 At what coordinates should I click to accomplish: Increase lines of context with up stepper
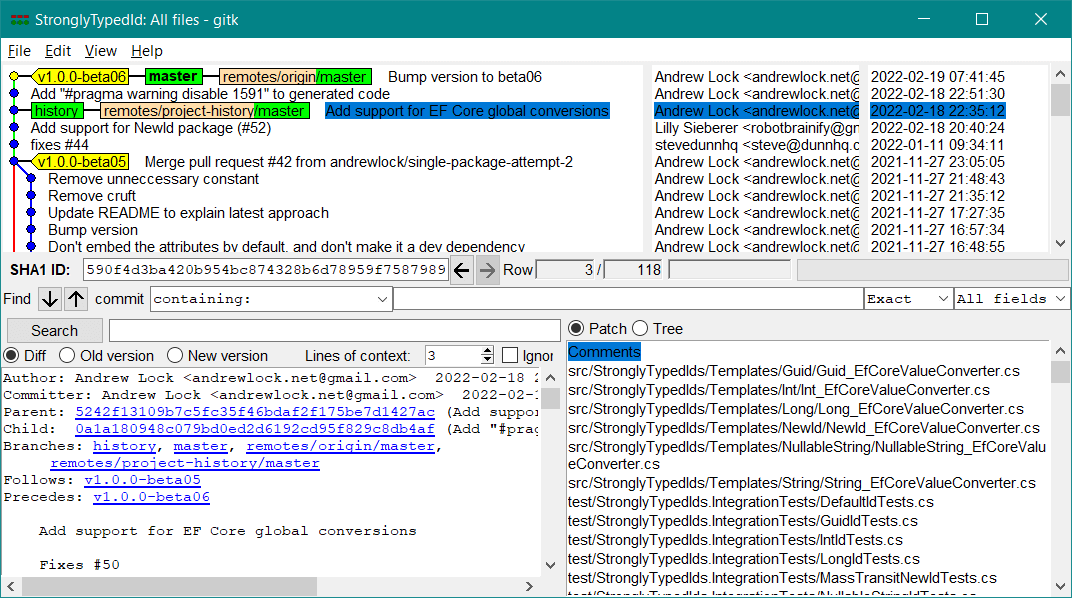point(487,351)
